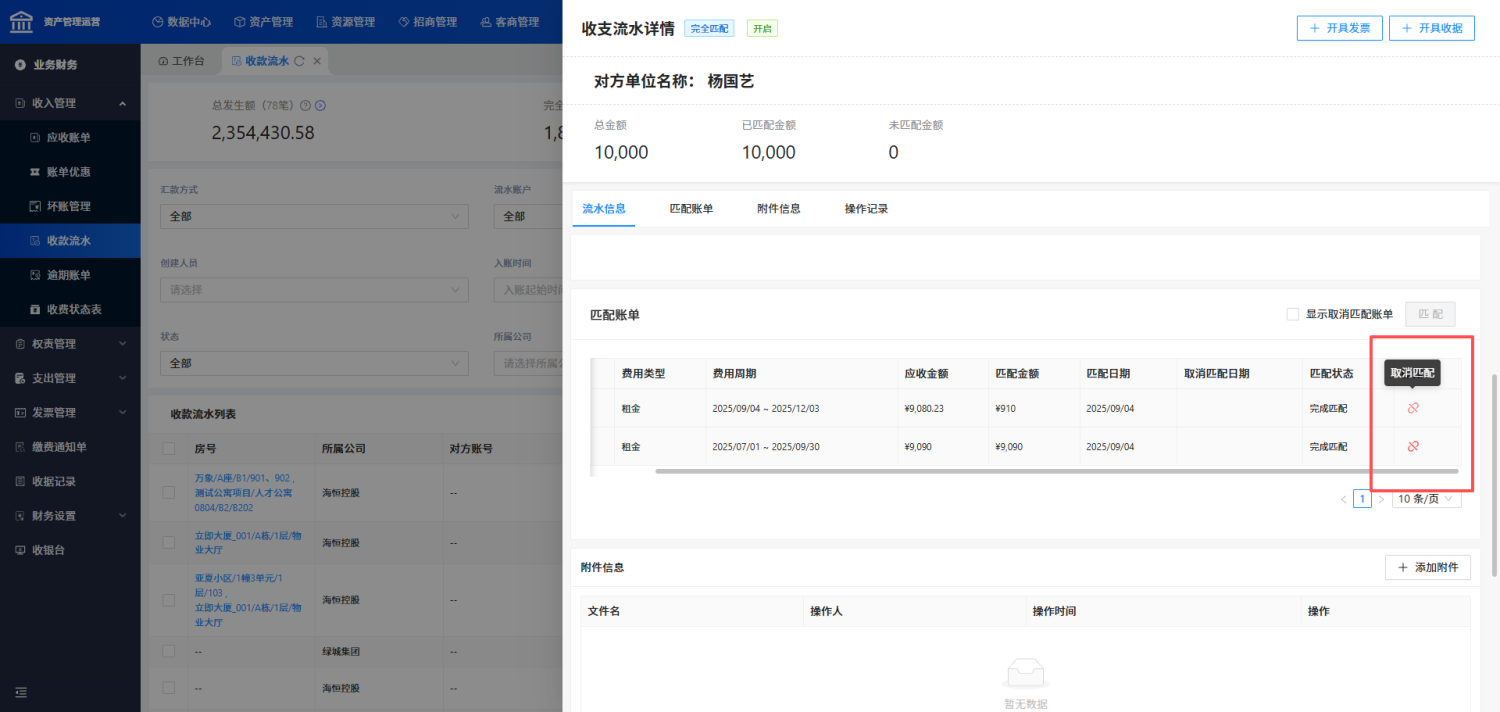Image resolution: width=1500 pixels, height=712 pixels.
Task: Click the ¥910 匹配金额 cell
Action: [1006, 408]
